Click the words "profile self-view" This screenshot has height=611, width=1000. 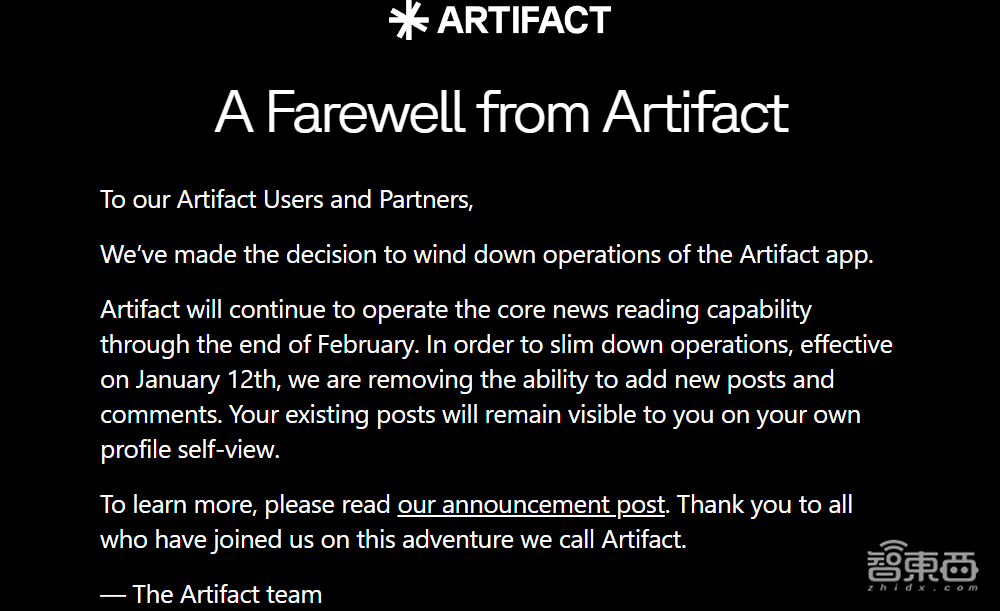click(x=190, y=449)
